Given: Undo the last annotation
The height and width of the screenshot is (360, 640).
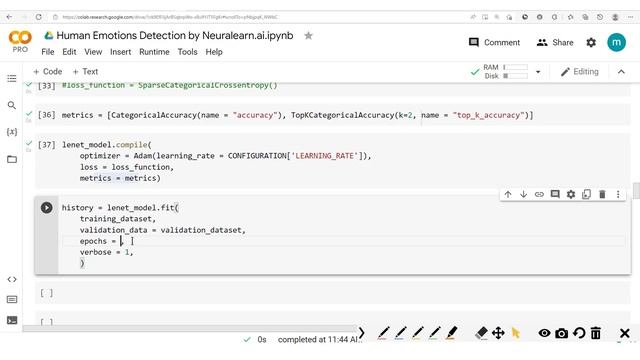Looking at the screenshot, I should pos(579,333).
